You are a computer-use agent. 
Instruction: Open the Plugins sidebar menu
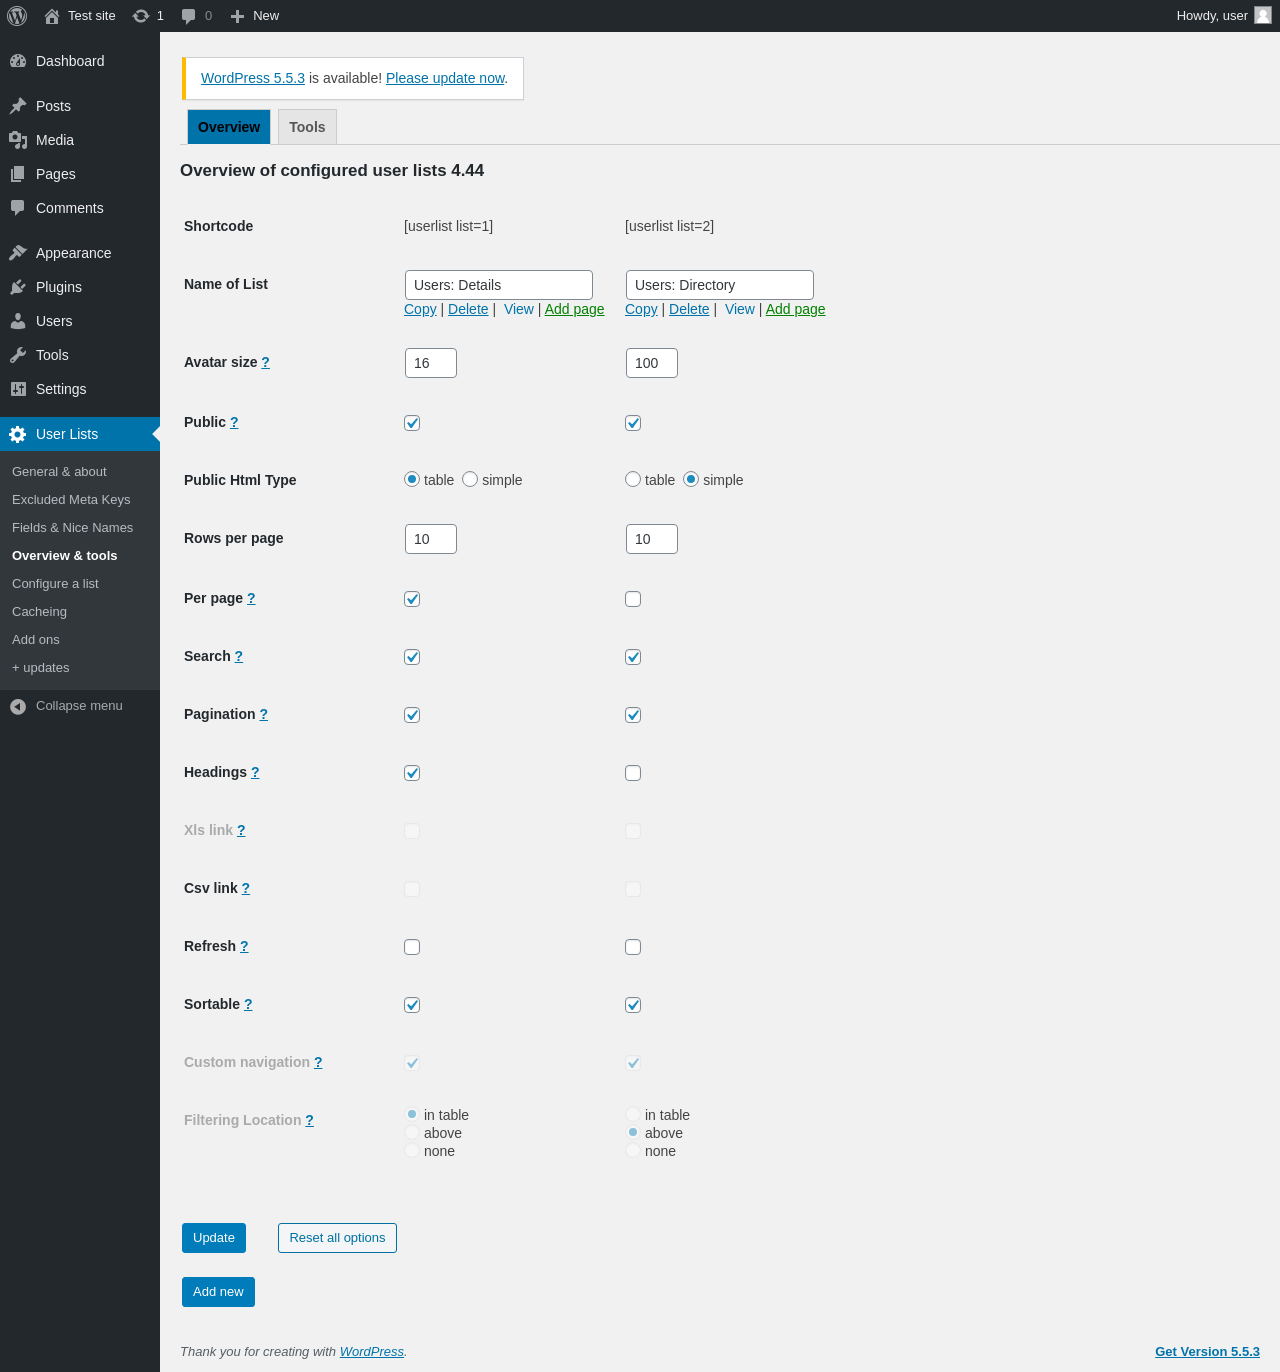point(59,287)
